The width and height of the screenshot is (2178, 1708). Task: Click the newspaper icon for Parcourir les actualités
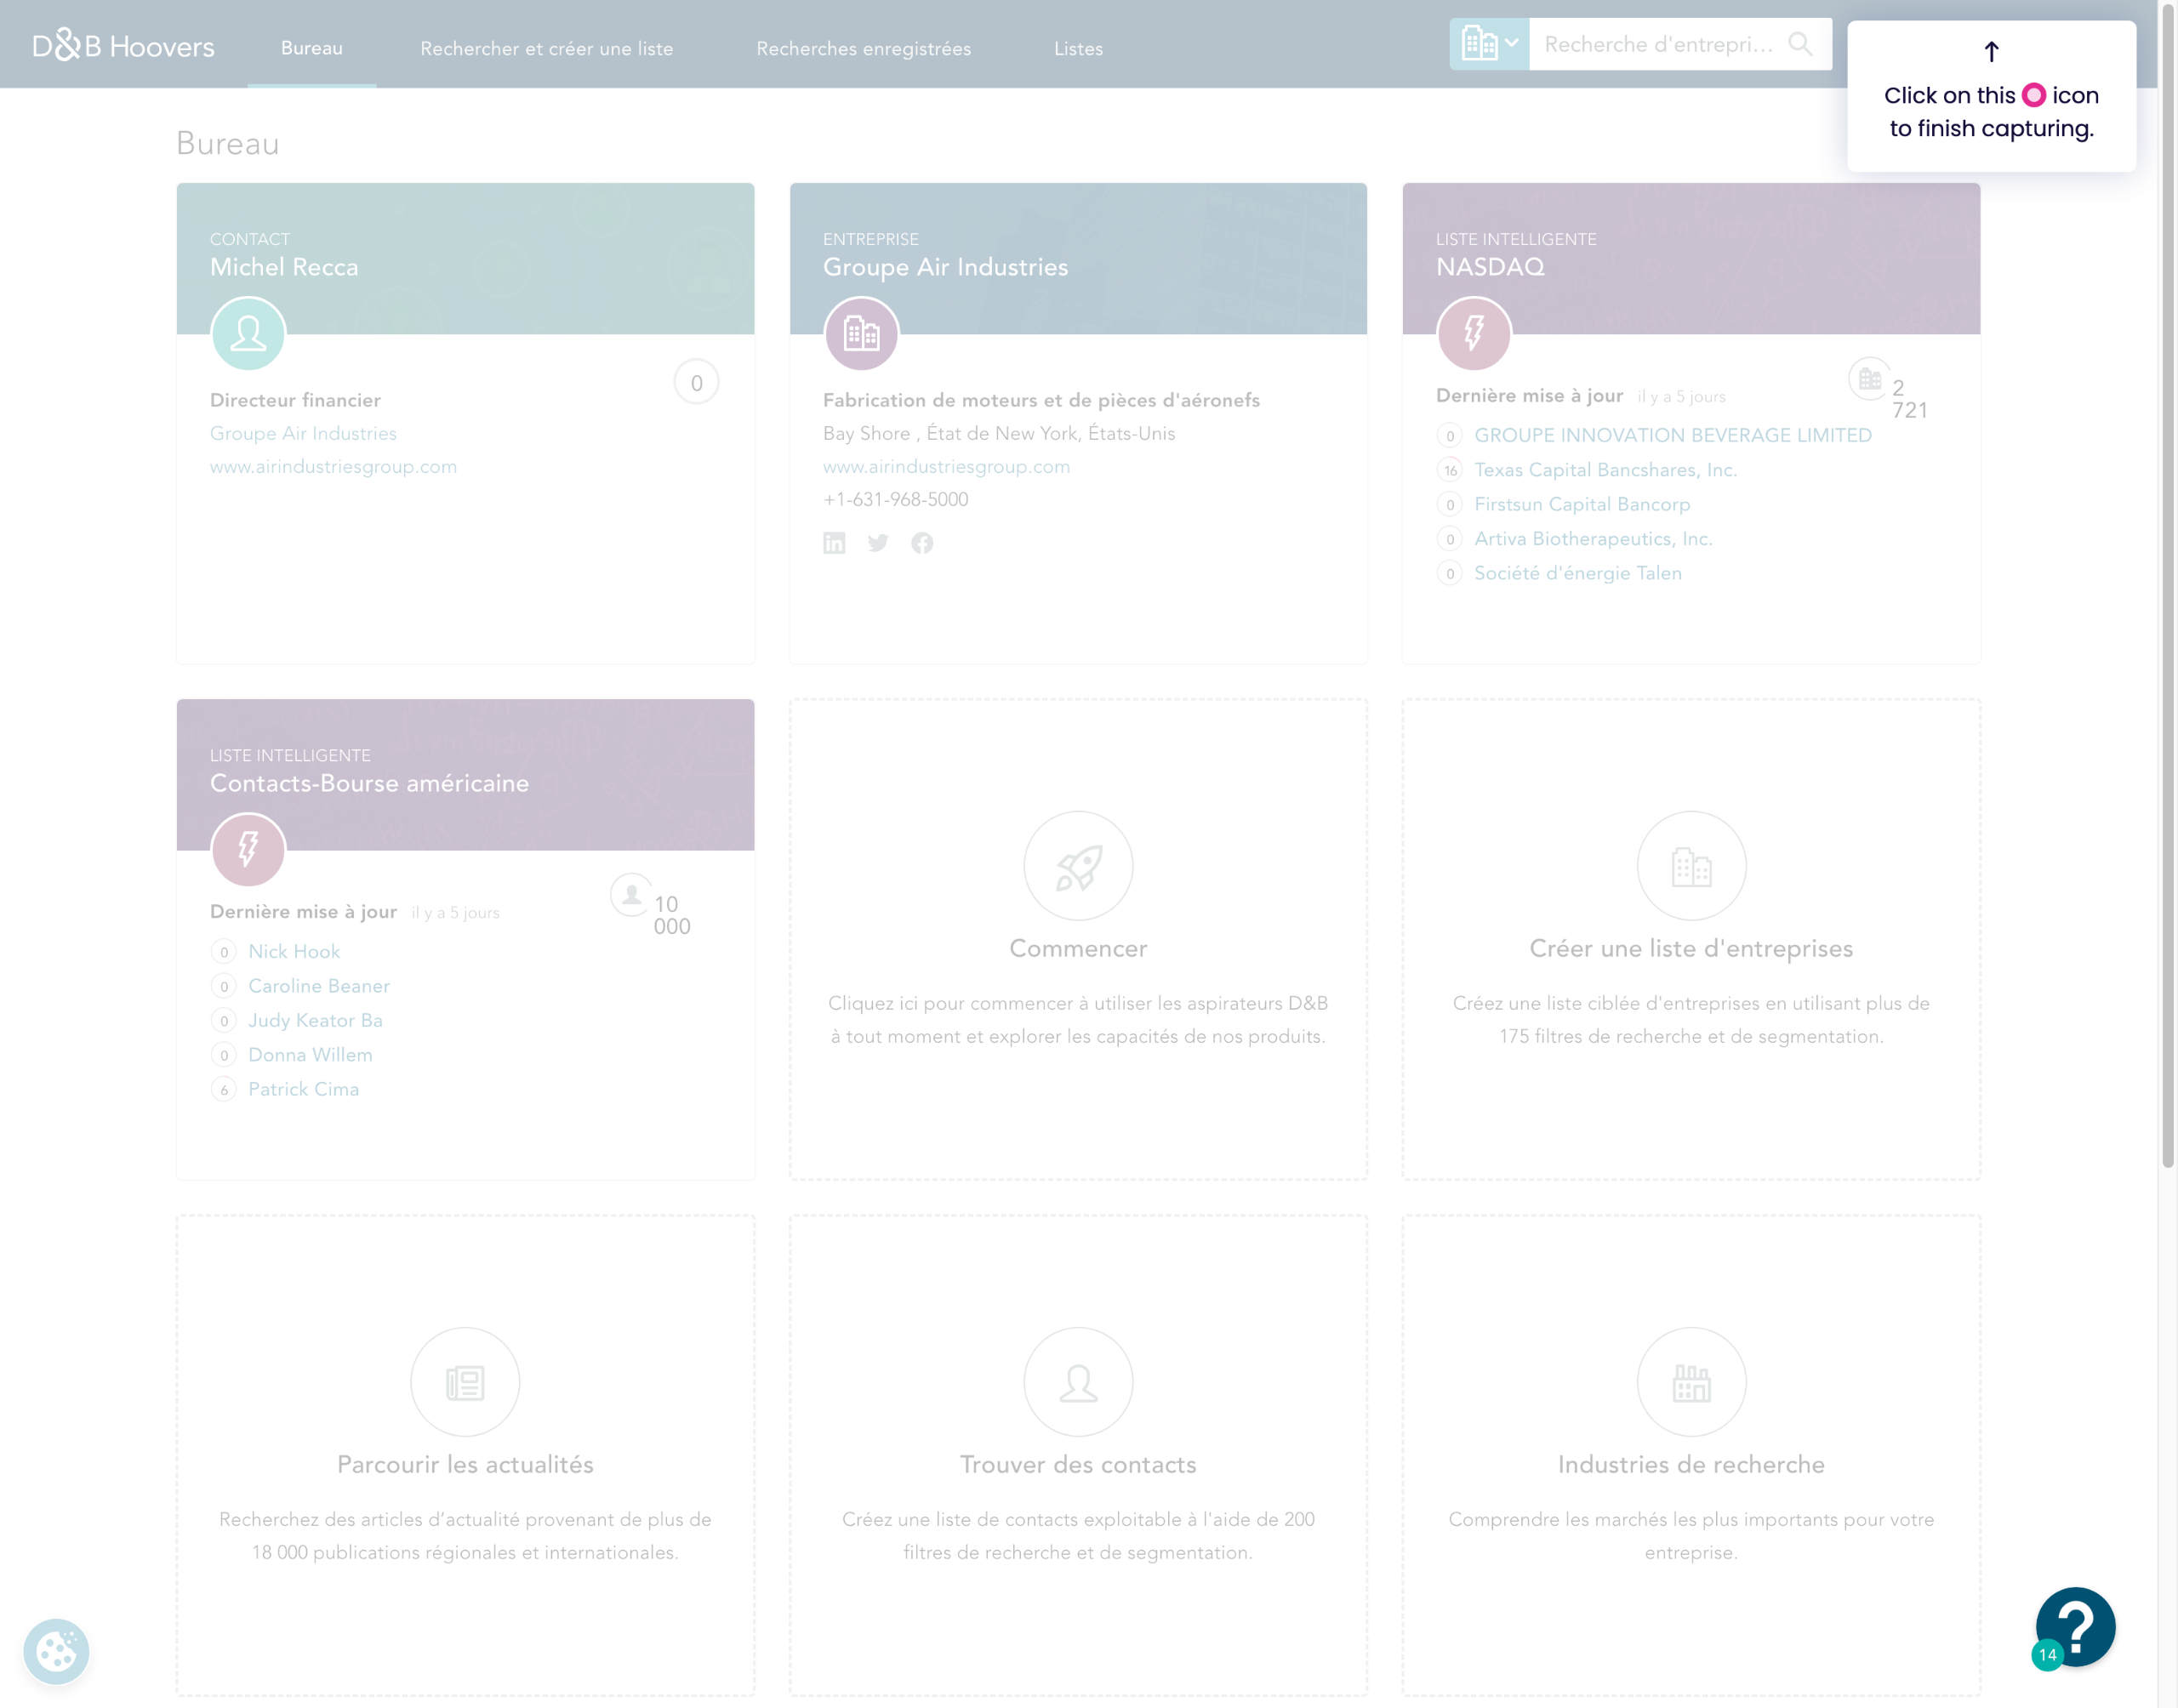click(x=465, y=1382)
